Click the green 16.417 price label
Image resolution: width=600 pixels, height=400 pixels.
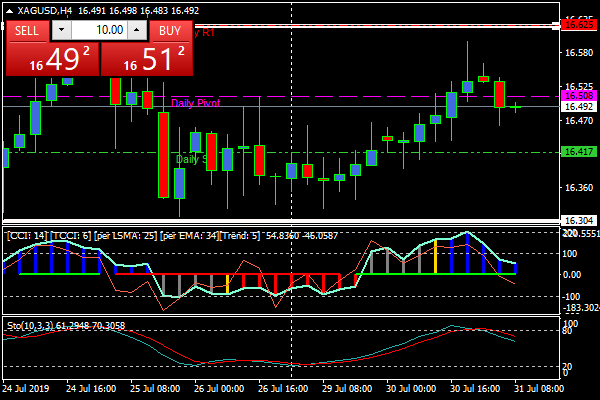(578, 152)
